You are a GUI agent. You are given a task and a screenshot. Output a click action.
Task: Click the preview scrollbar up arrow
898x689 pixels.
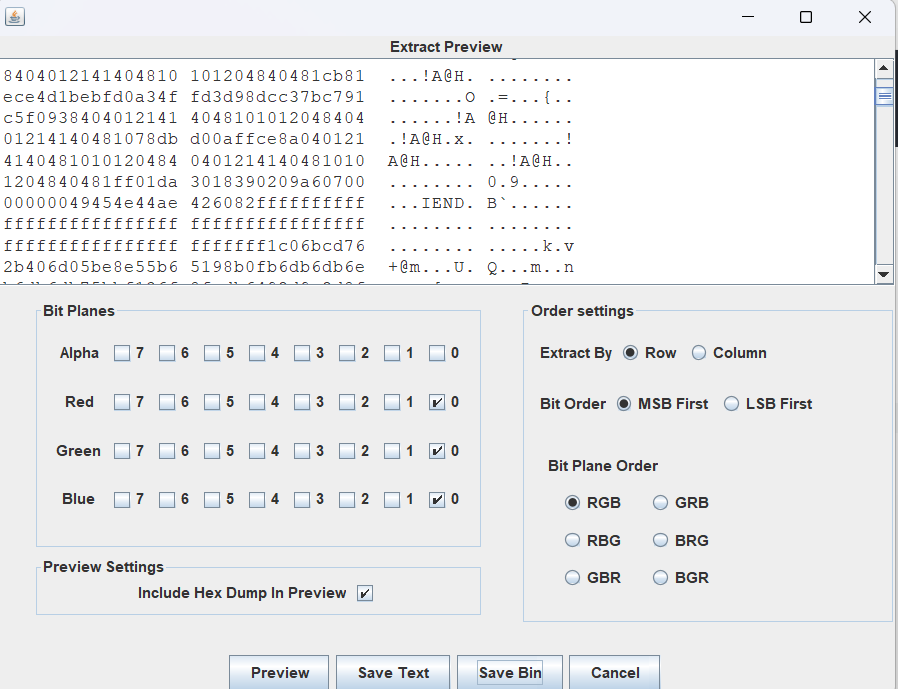(884, 69)
